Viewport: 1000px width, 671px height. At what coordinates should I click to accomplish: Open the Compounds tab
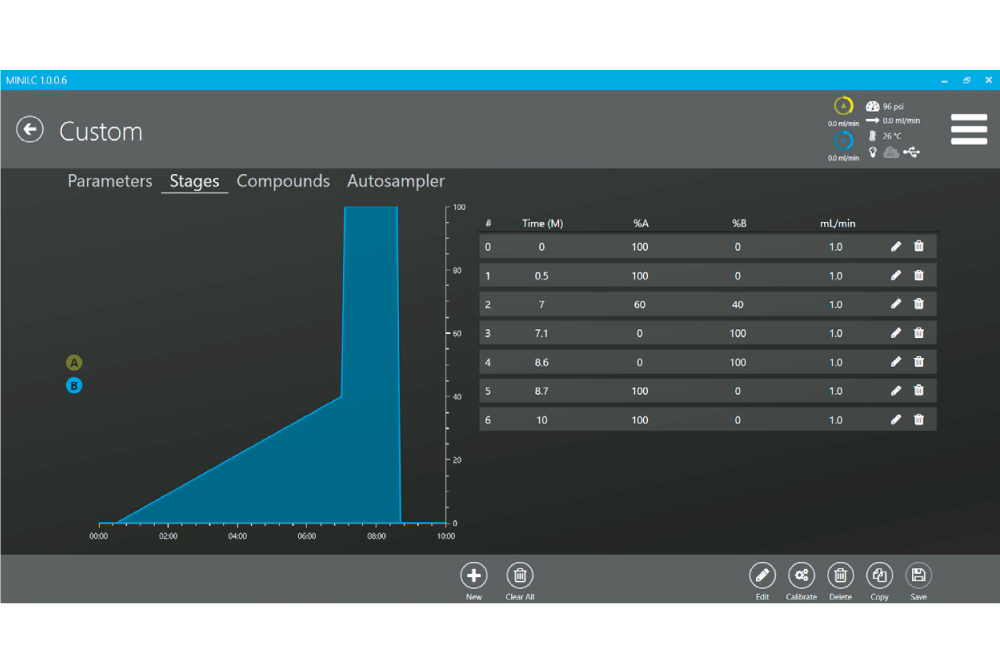(283, 181)
